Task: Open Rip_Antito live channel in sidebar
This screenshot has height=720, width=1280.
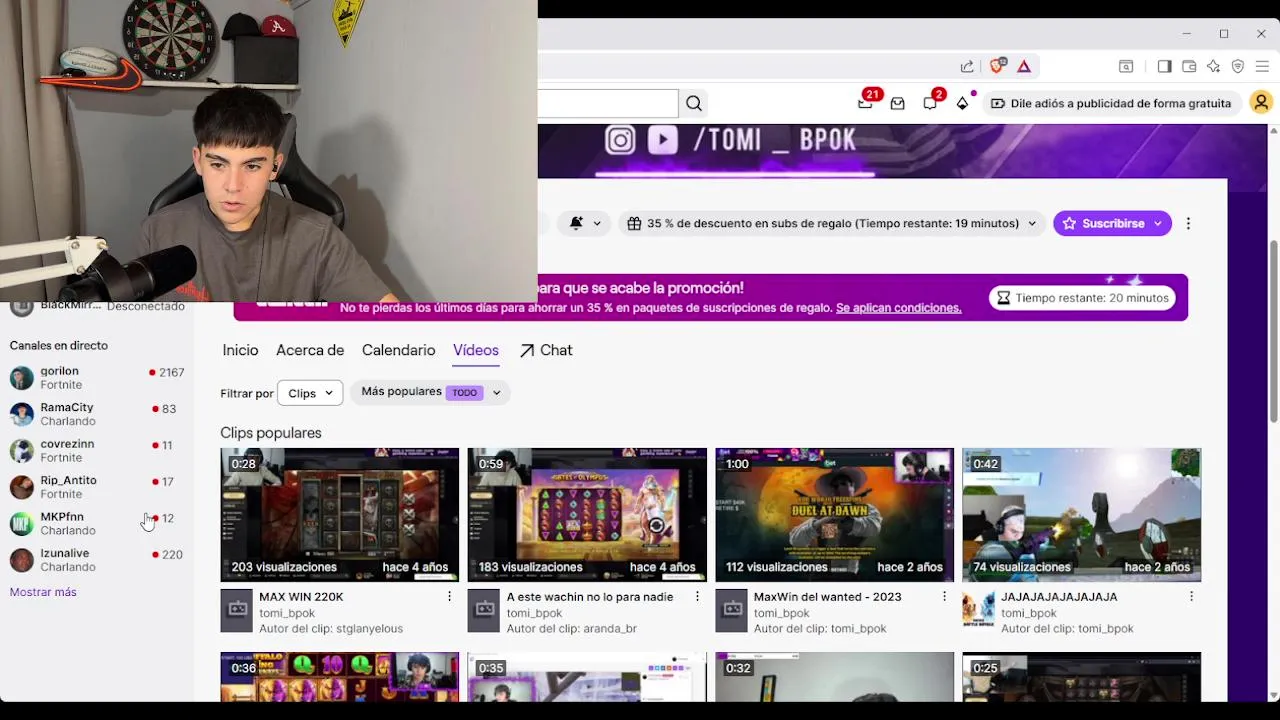Action: [x=97, y=487]
